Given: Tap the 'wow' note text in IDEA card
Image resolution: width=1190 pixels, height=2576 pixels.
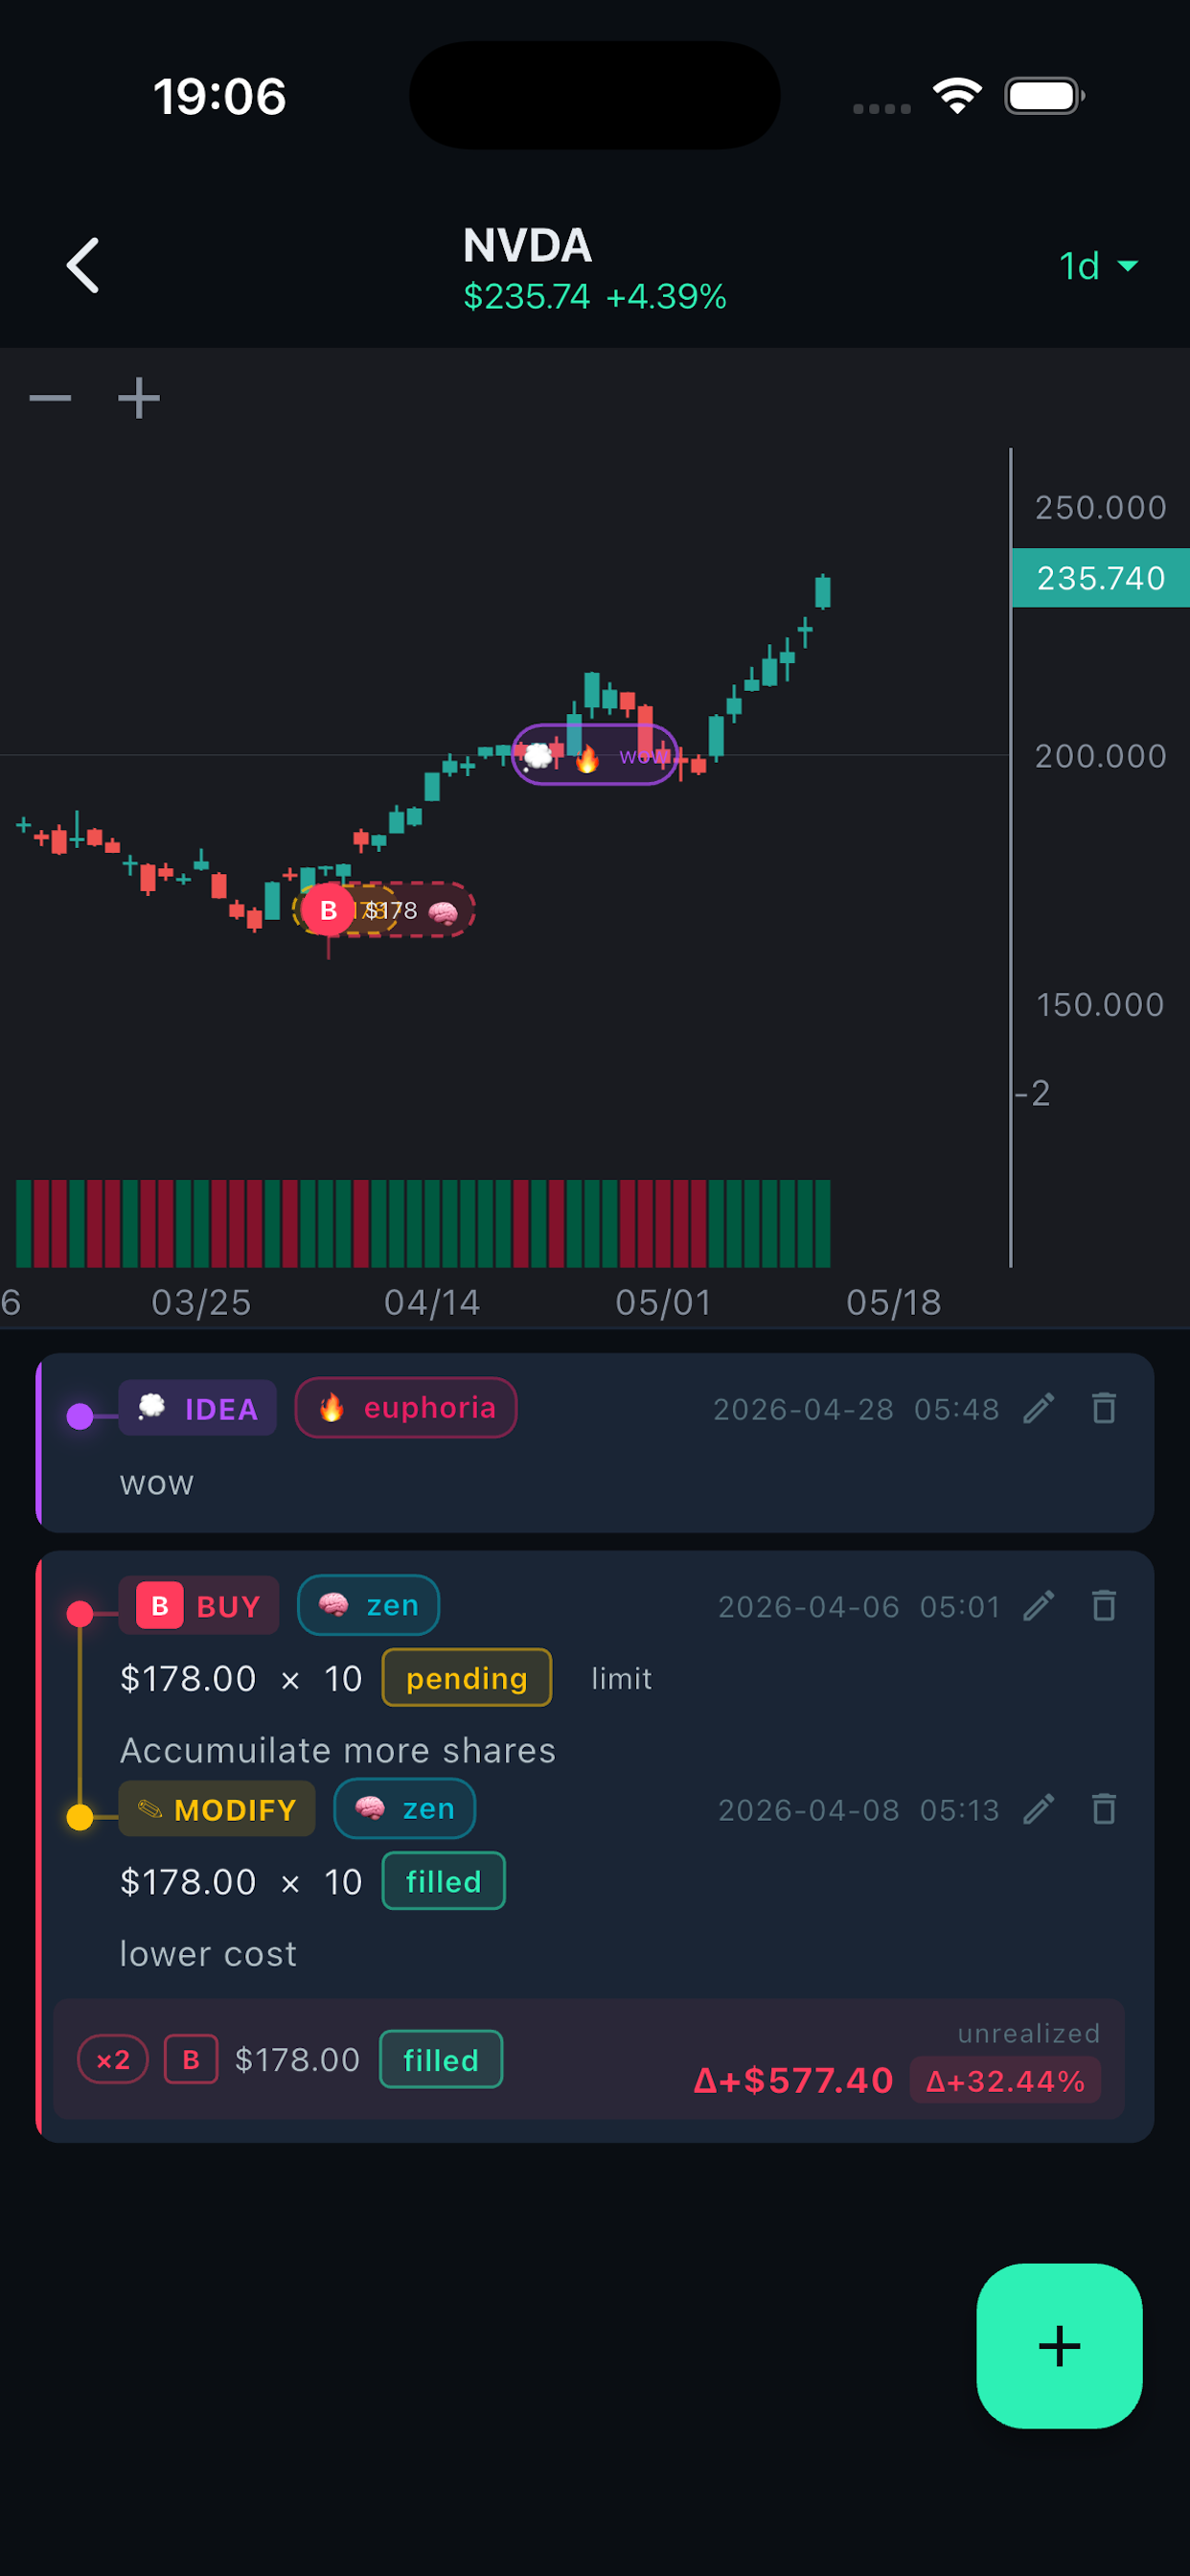Looking at the screenshot, I should pyautogui.click(x=157, y=1483).
